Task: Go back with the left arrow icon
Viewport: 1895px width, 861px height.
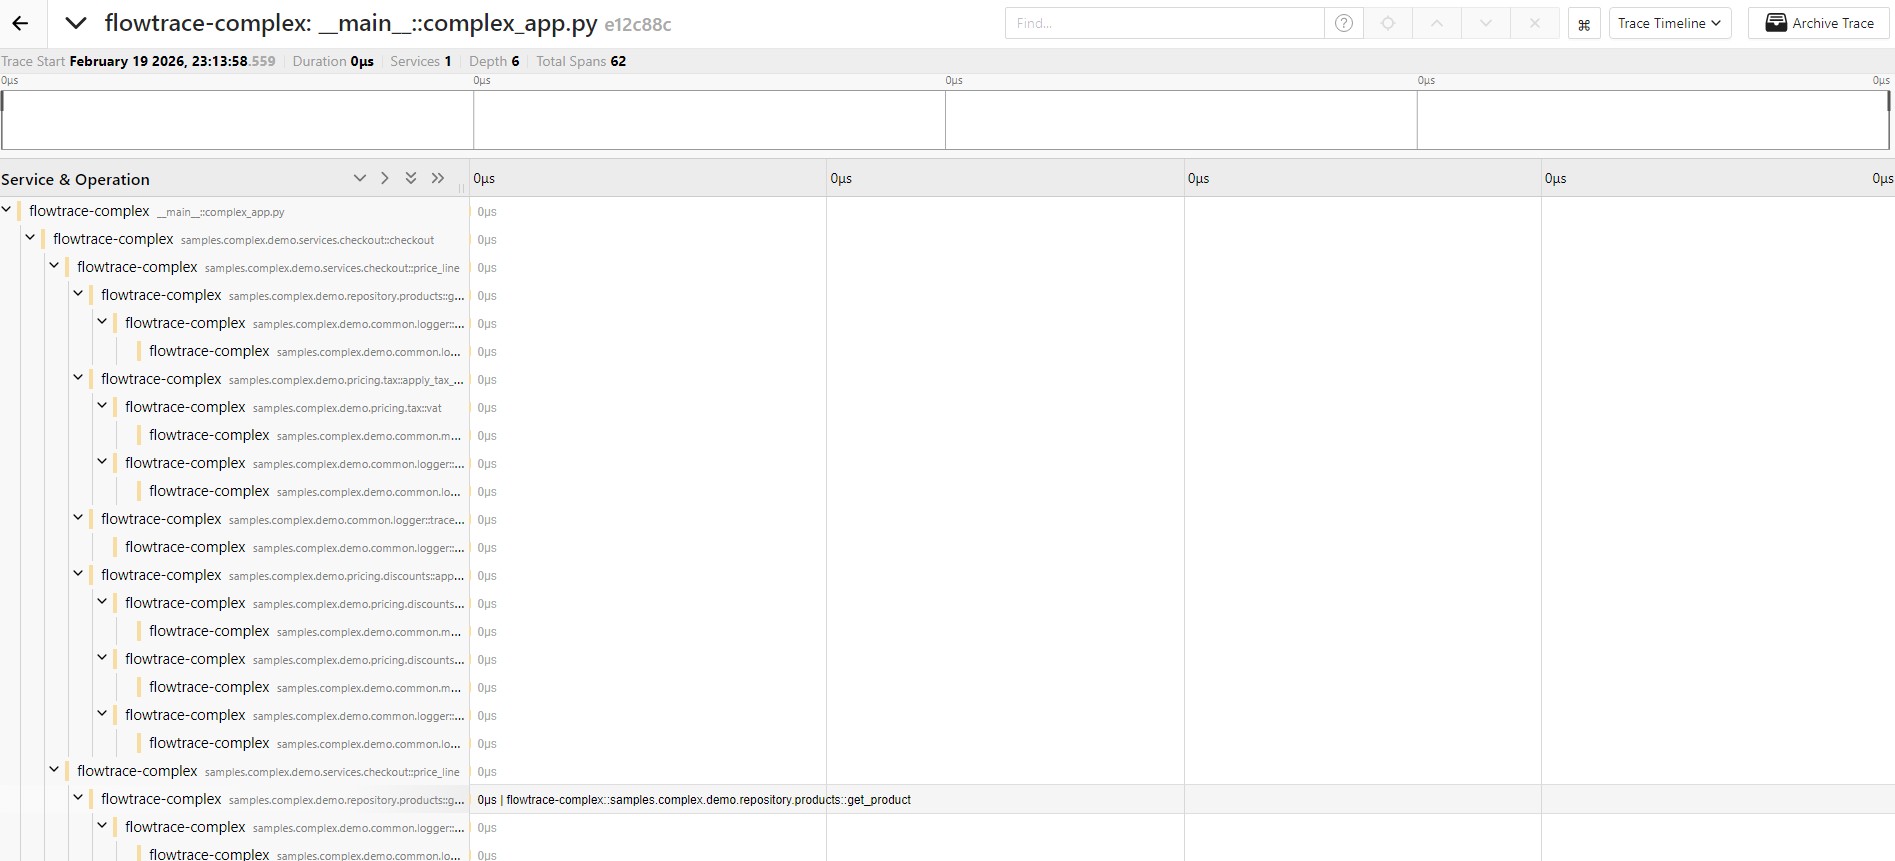Action: [x=20, y=23]
